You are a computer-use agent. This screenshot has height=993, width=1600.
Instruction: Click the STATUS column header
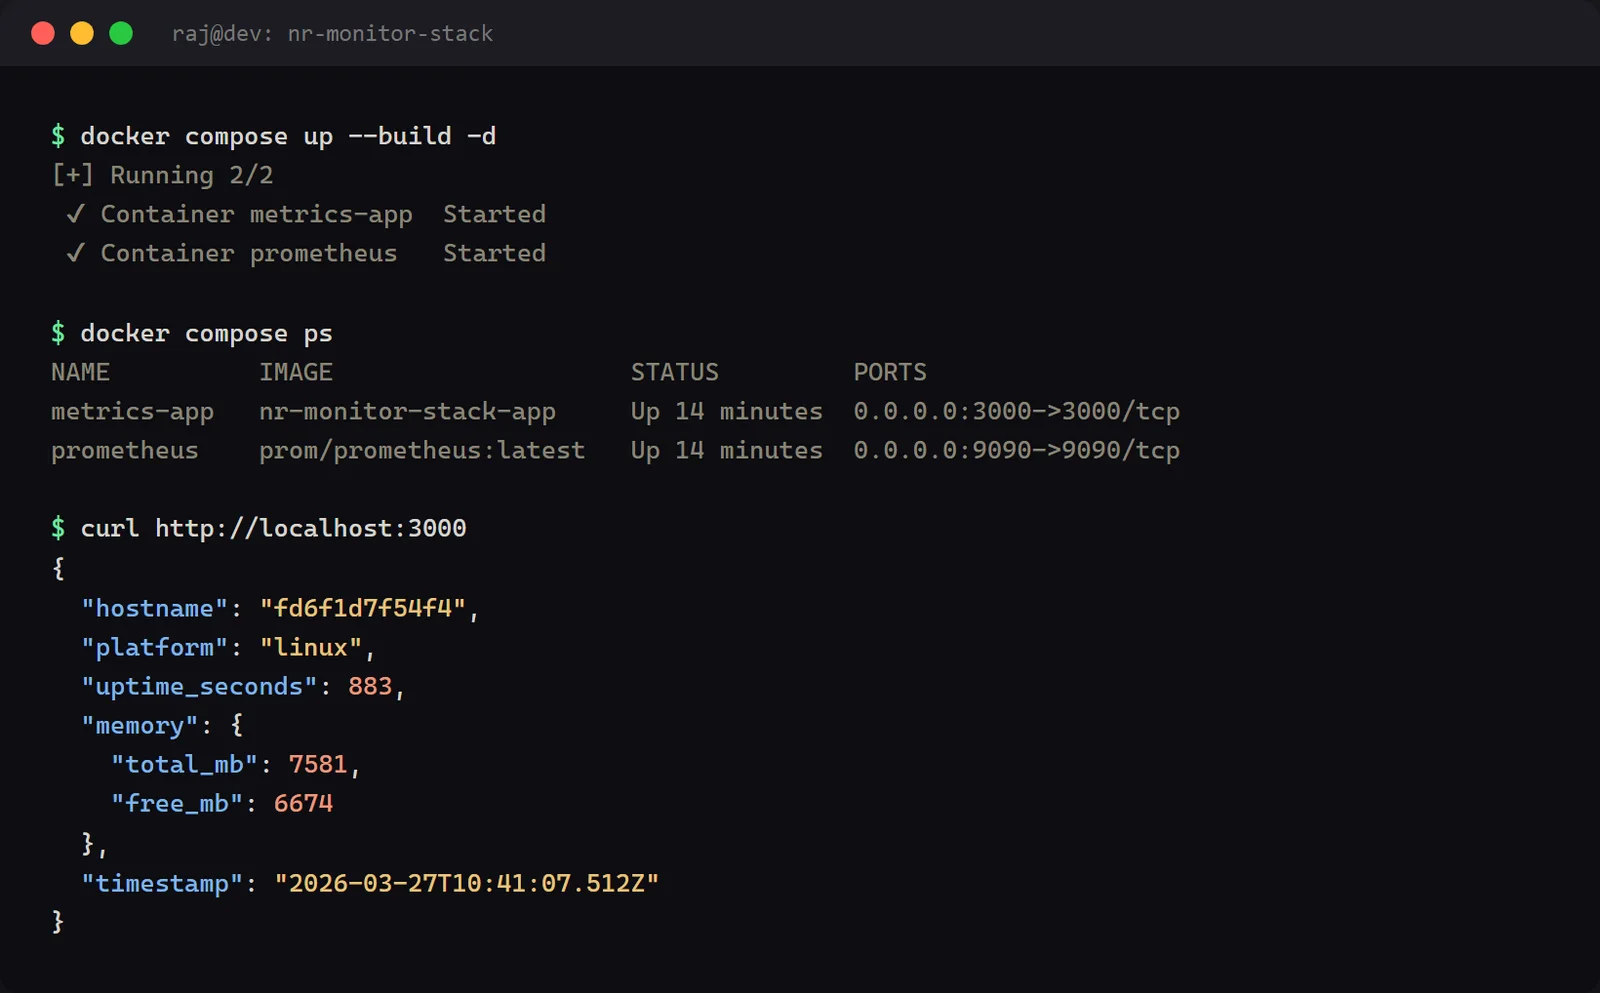tap(674, 372)
